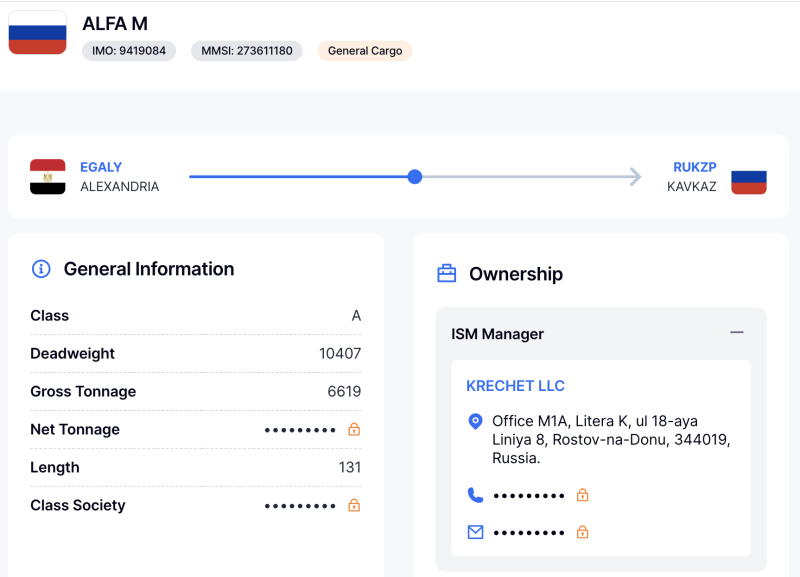800x577 pixels.
Task: Click the MMSI: 273611180 badge
Action: pos(247,51)
